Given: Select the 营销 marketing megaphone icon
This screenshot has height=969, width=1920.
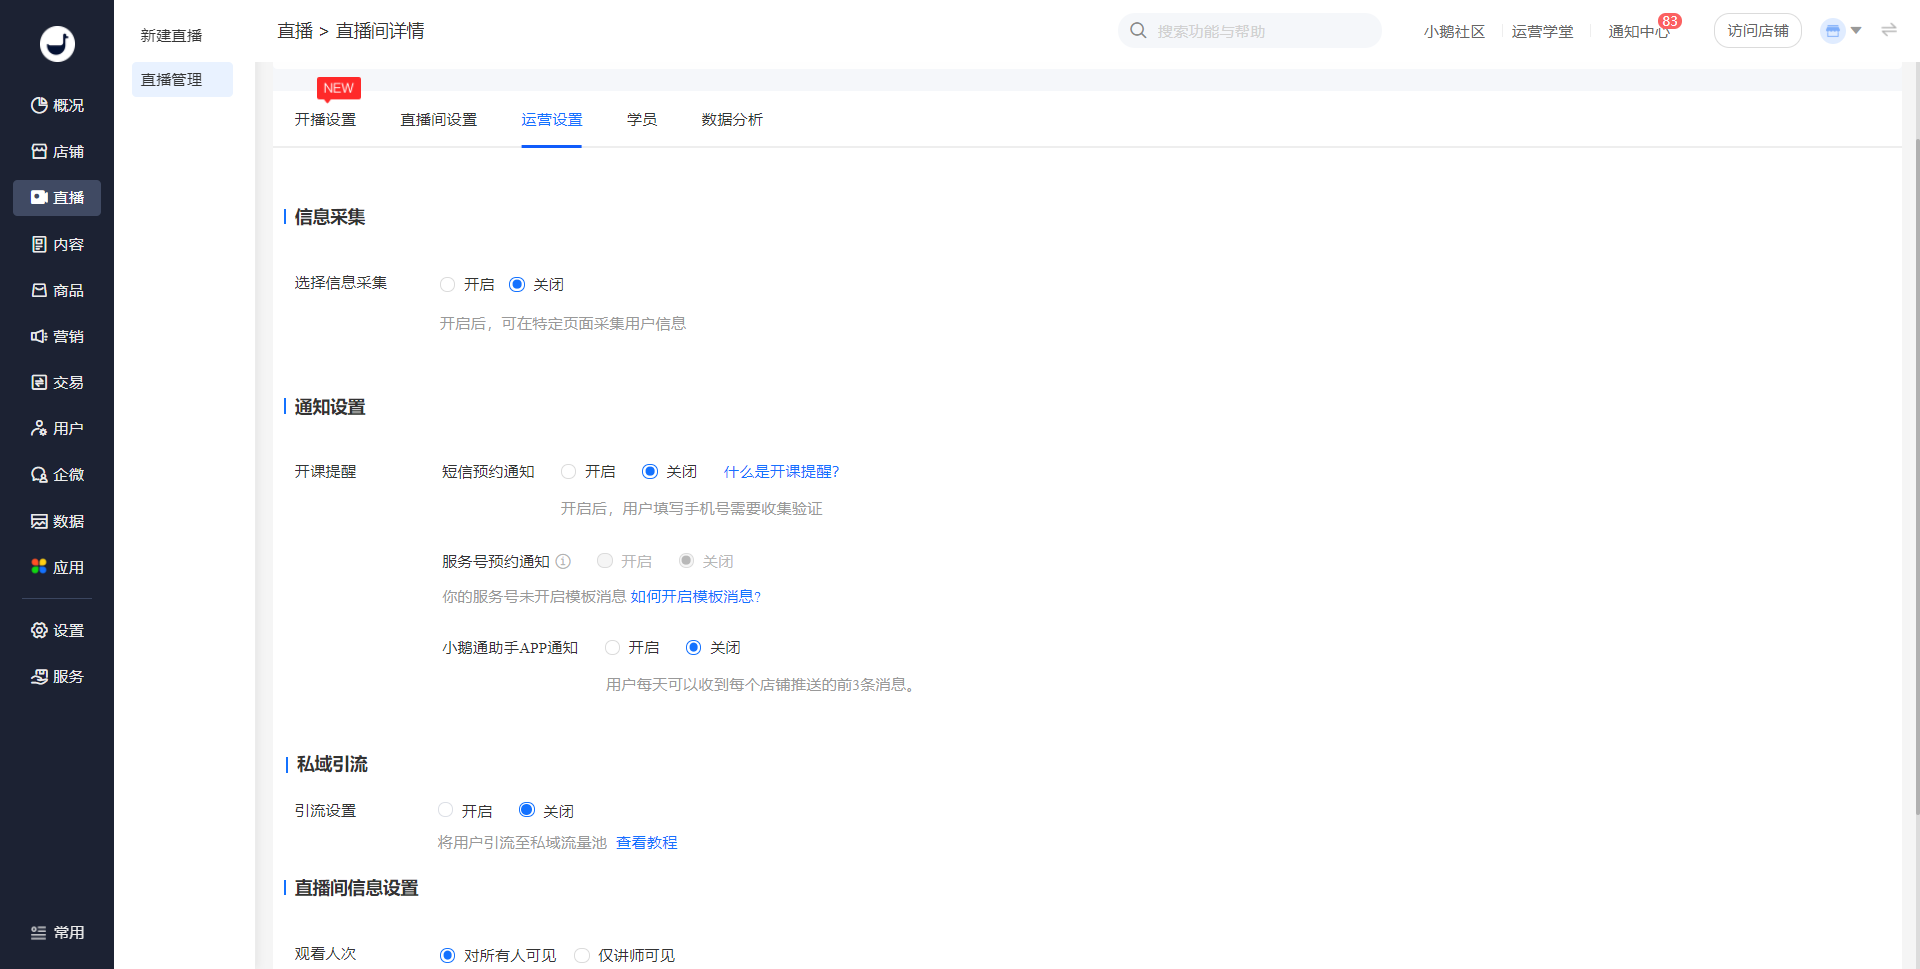Looking at the screenshot, I should [x=39, y=336].
